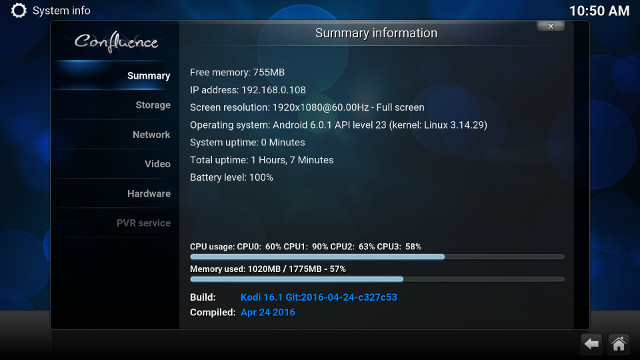Click the Confluence logo
The height and width of the screenshot is (360, 640).
(x=116, y=42)
